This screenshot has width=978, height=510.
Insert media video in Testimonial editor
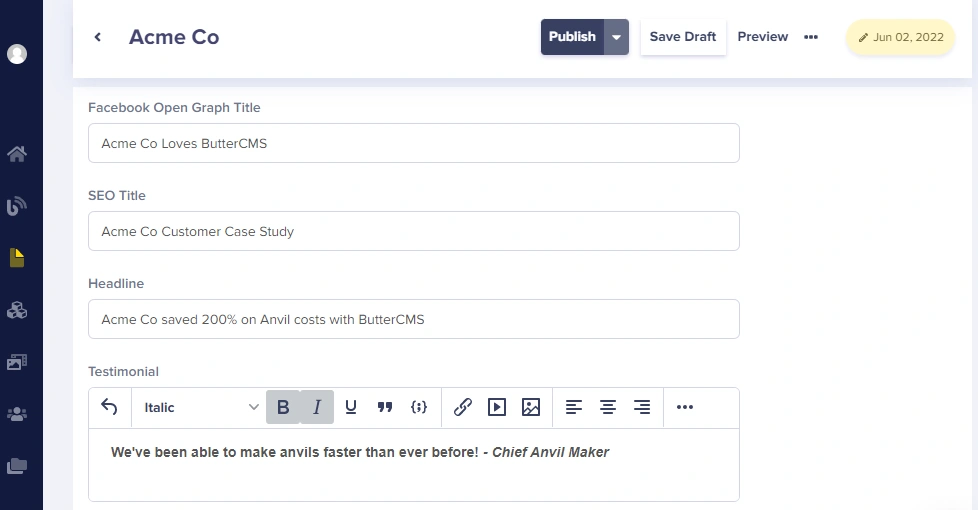497,407
